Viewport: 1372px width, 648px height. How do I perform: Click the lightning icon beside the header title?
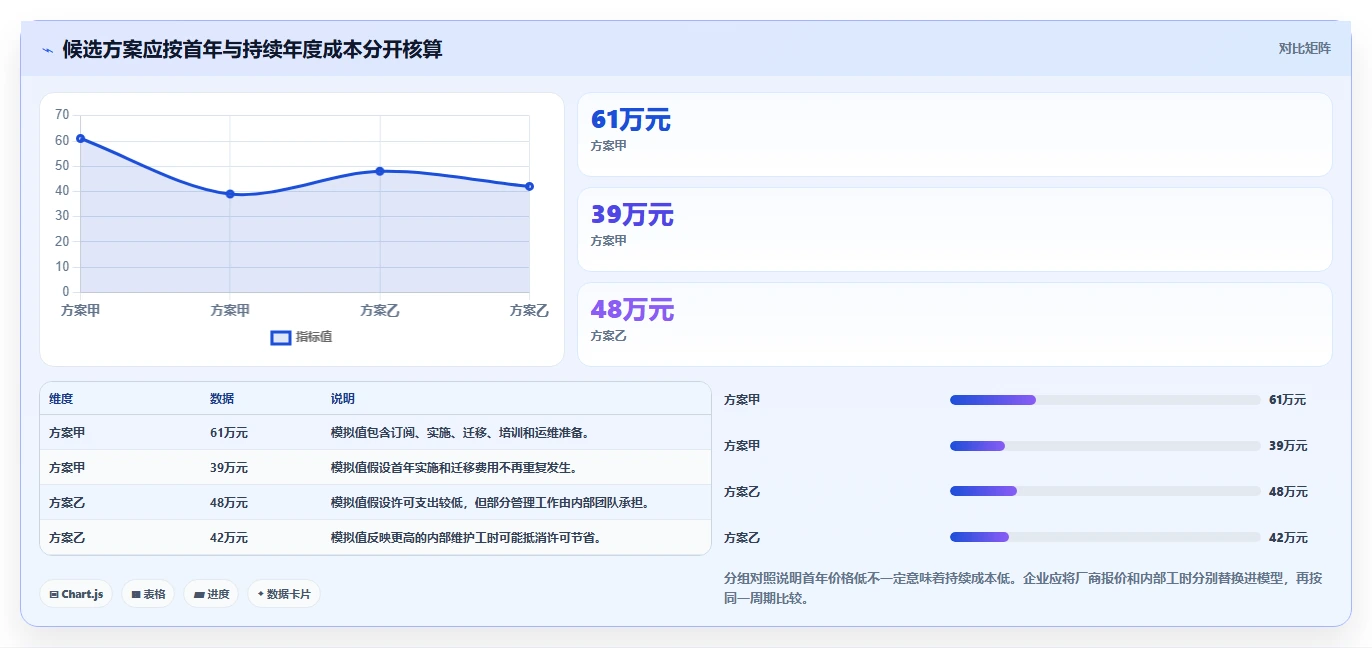tap(47, 49)
